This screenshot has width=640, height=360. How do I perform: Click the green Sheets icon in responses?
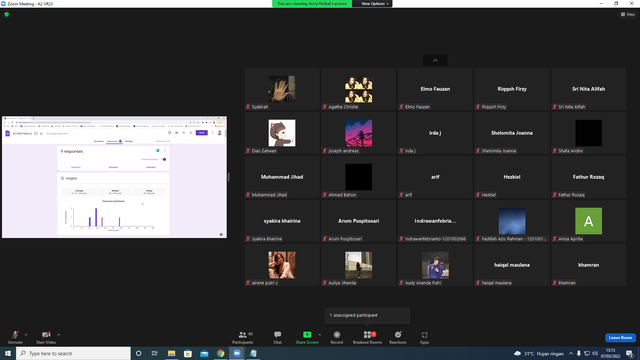click(x=158, y=151)
